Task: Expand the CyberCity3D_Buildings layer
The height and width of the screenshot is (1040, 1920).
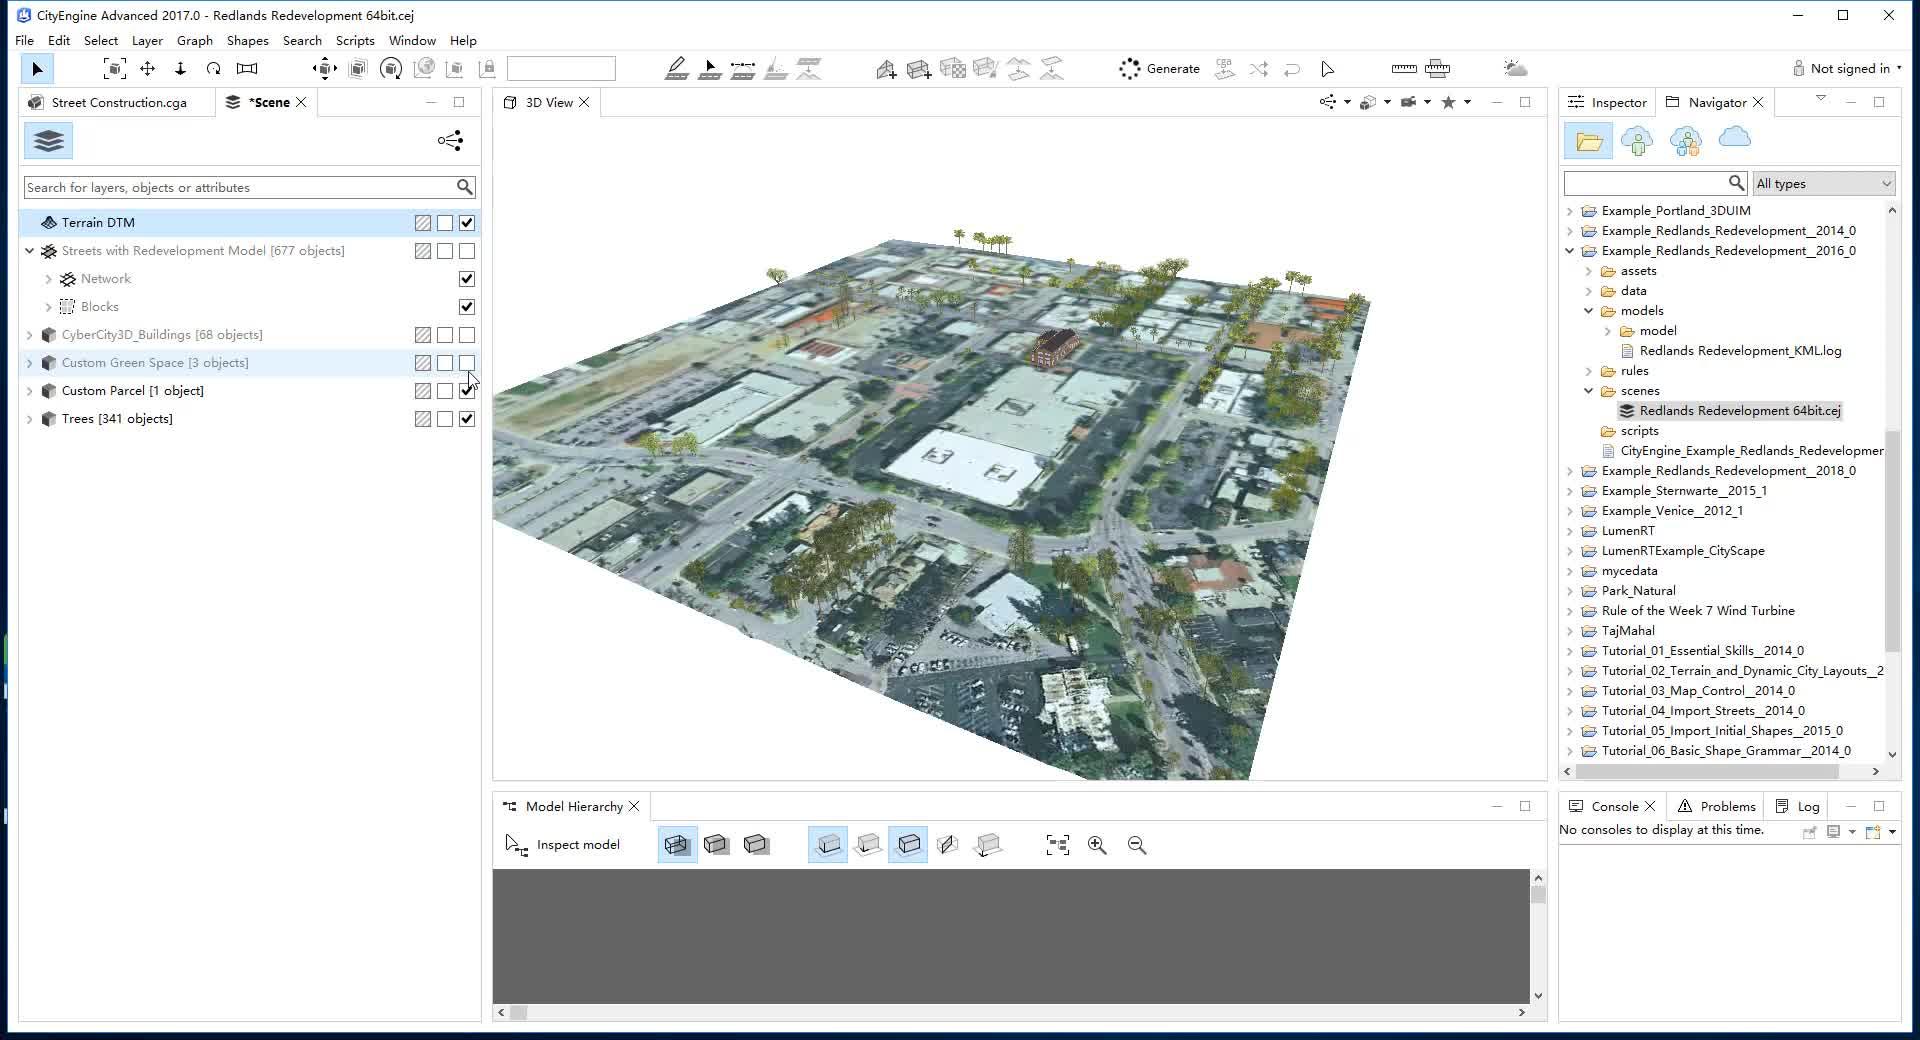Action: pos(29,335)
